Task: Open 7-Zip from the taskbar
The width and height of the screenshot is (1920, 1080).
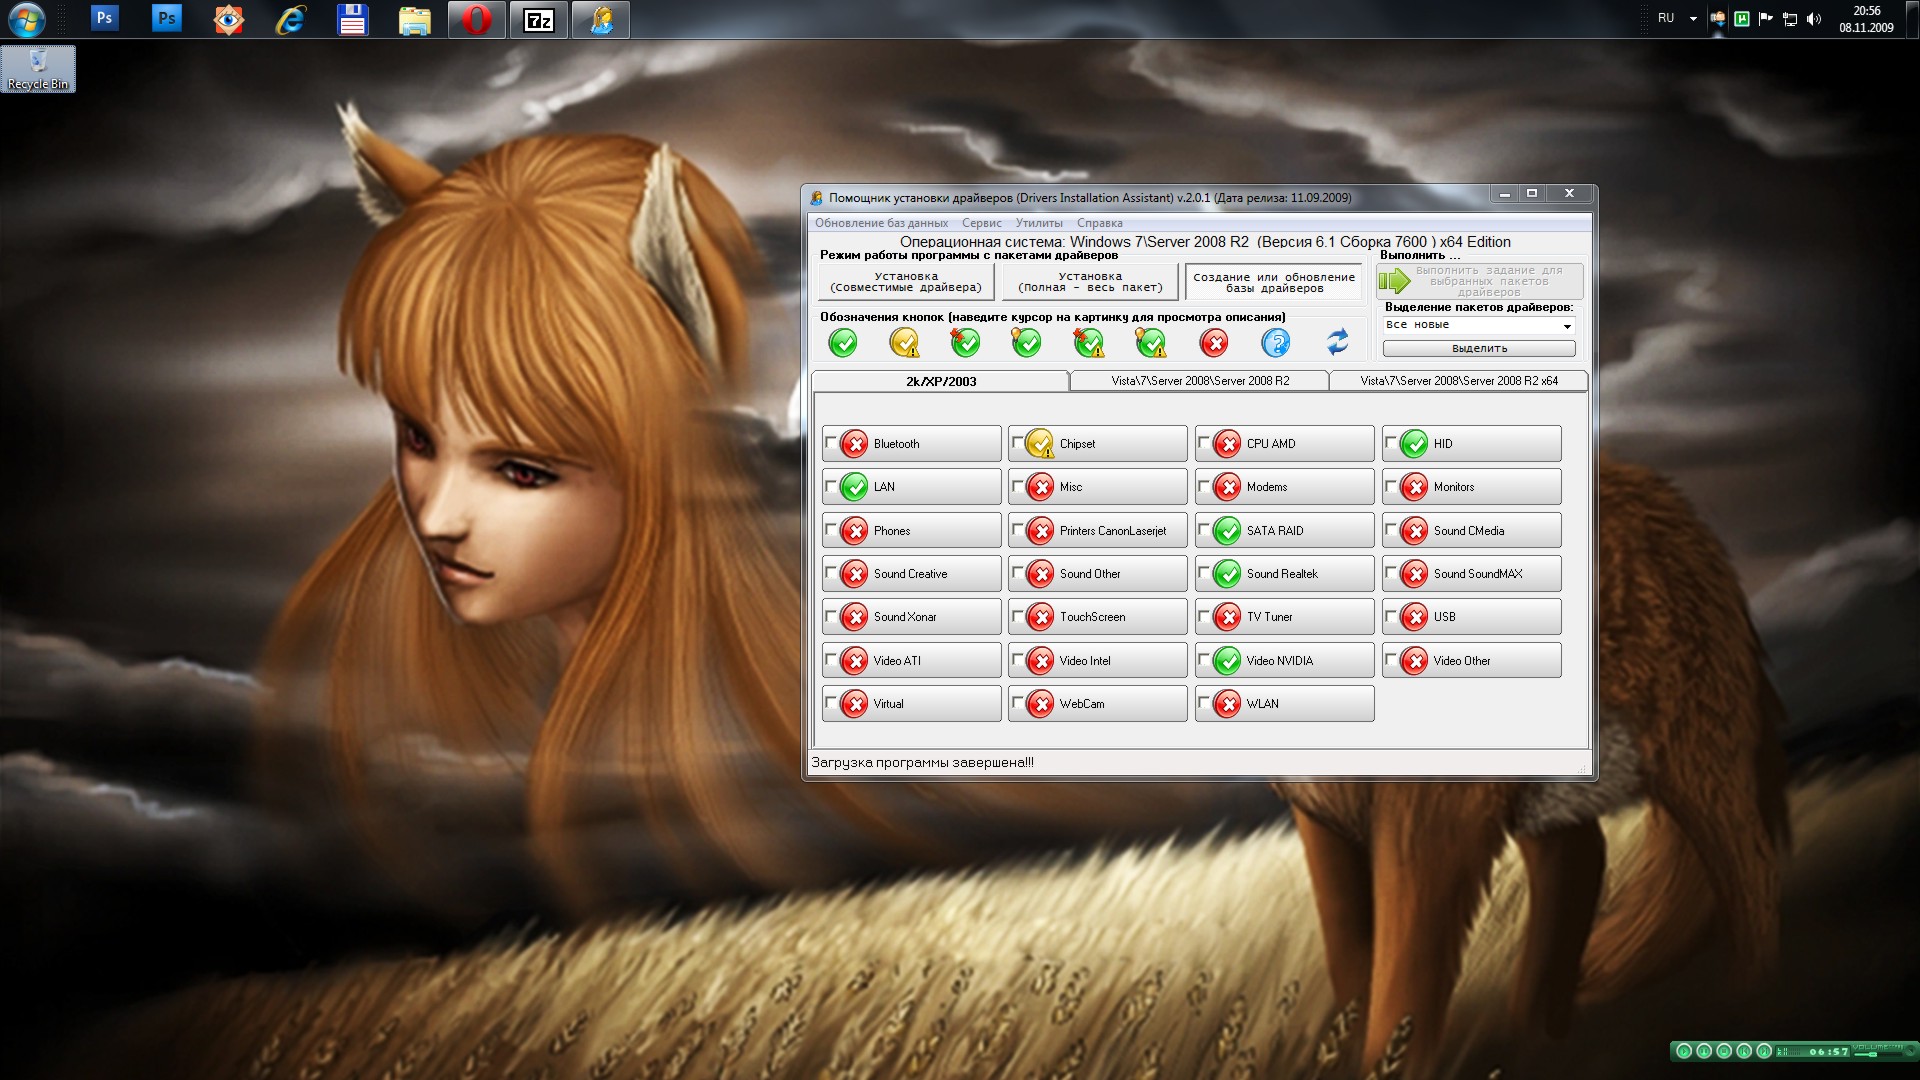Action: tap(539, 19)
